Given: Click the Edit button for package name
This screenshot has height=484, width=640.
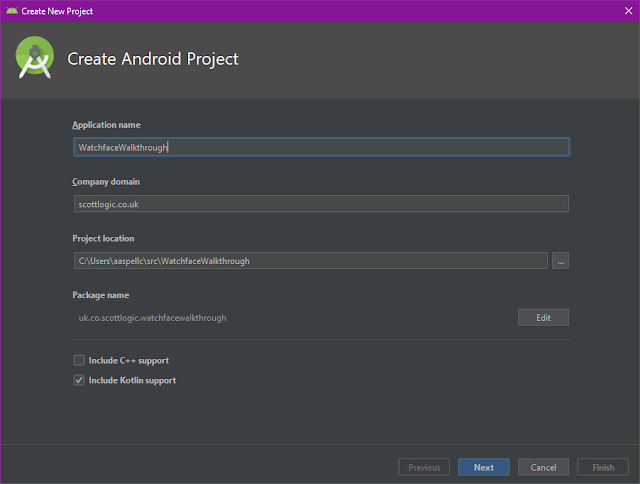Looking at the screenshot, I should (543, 317).
